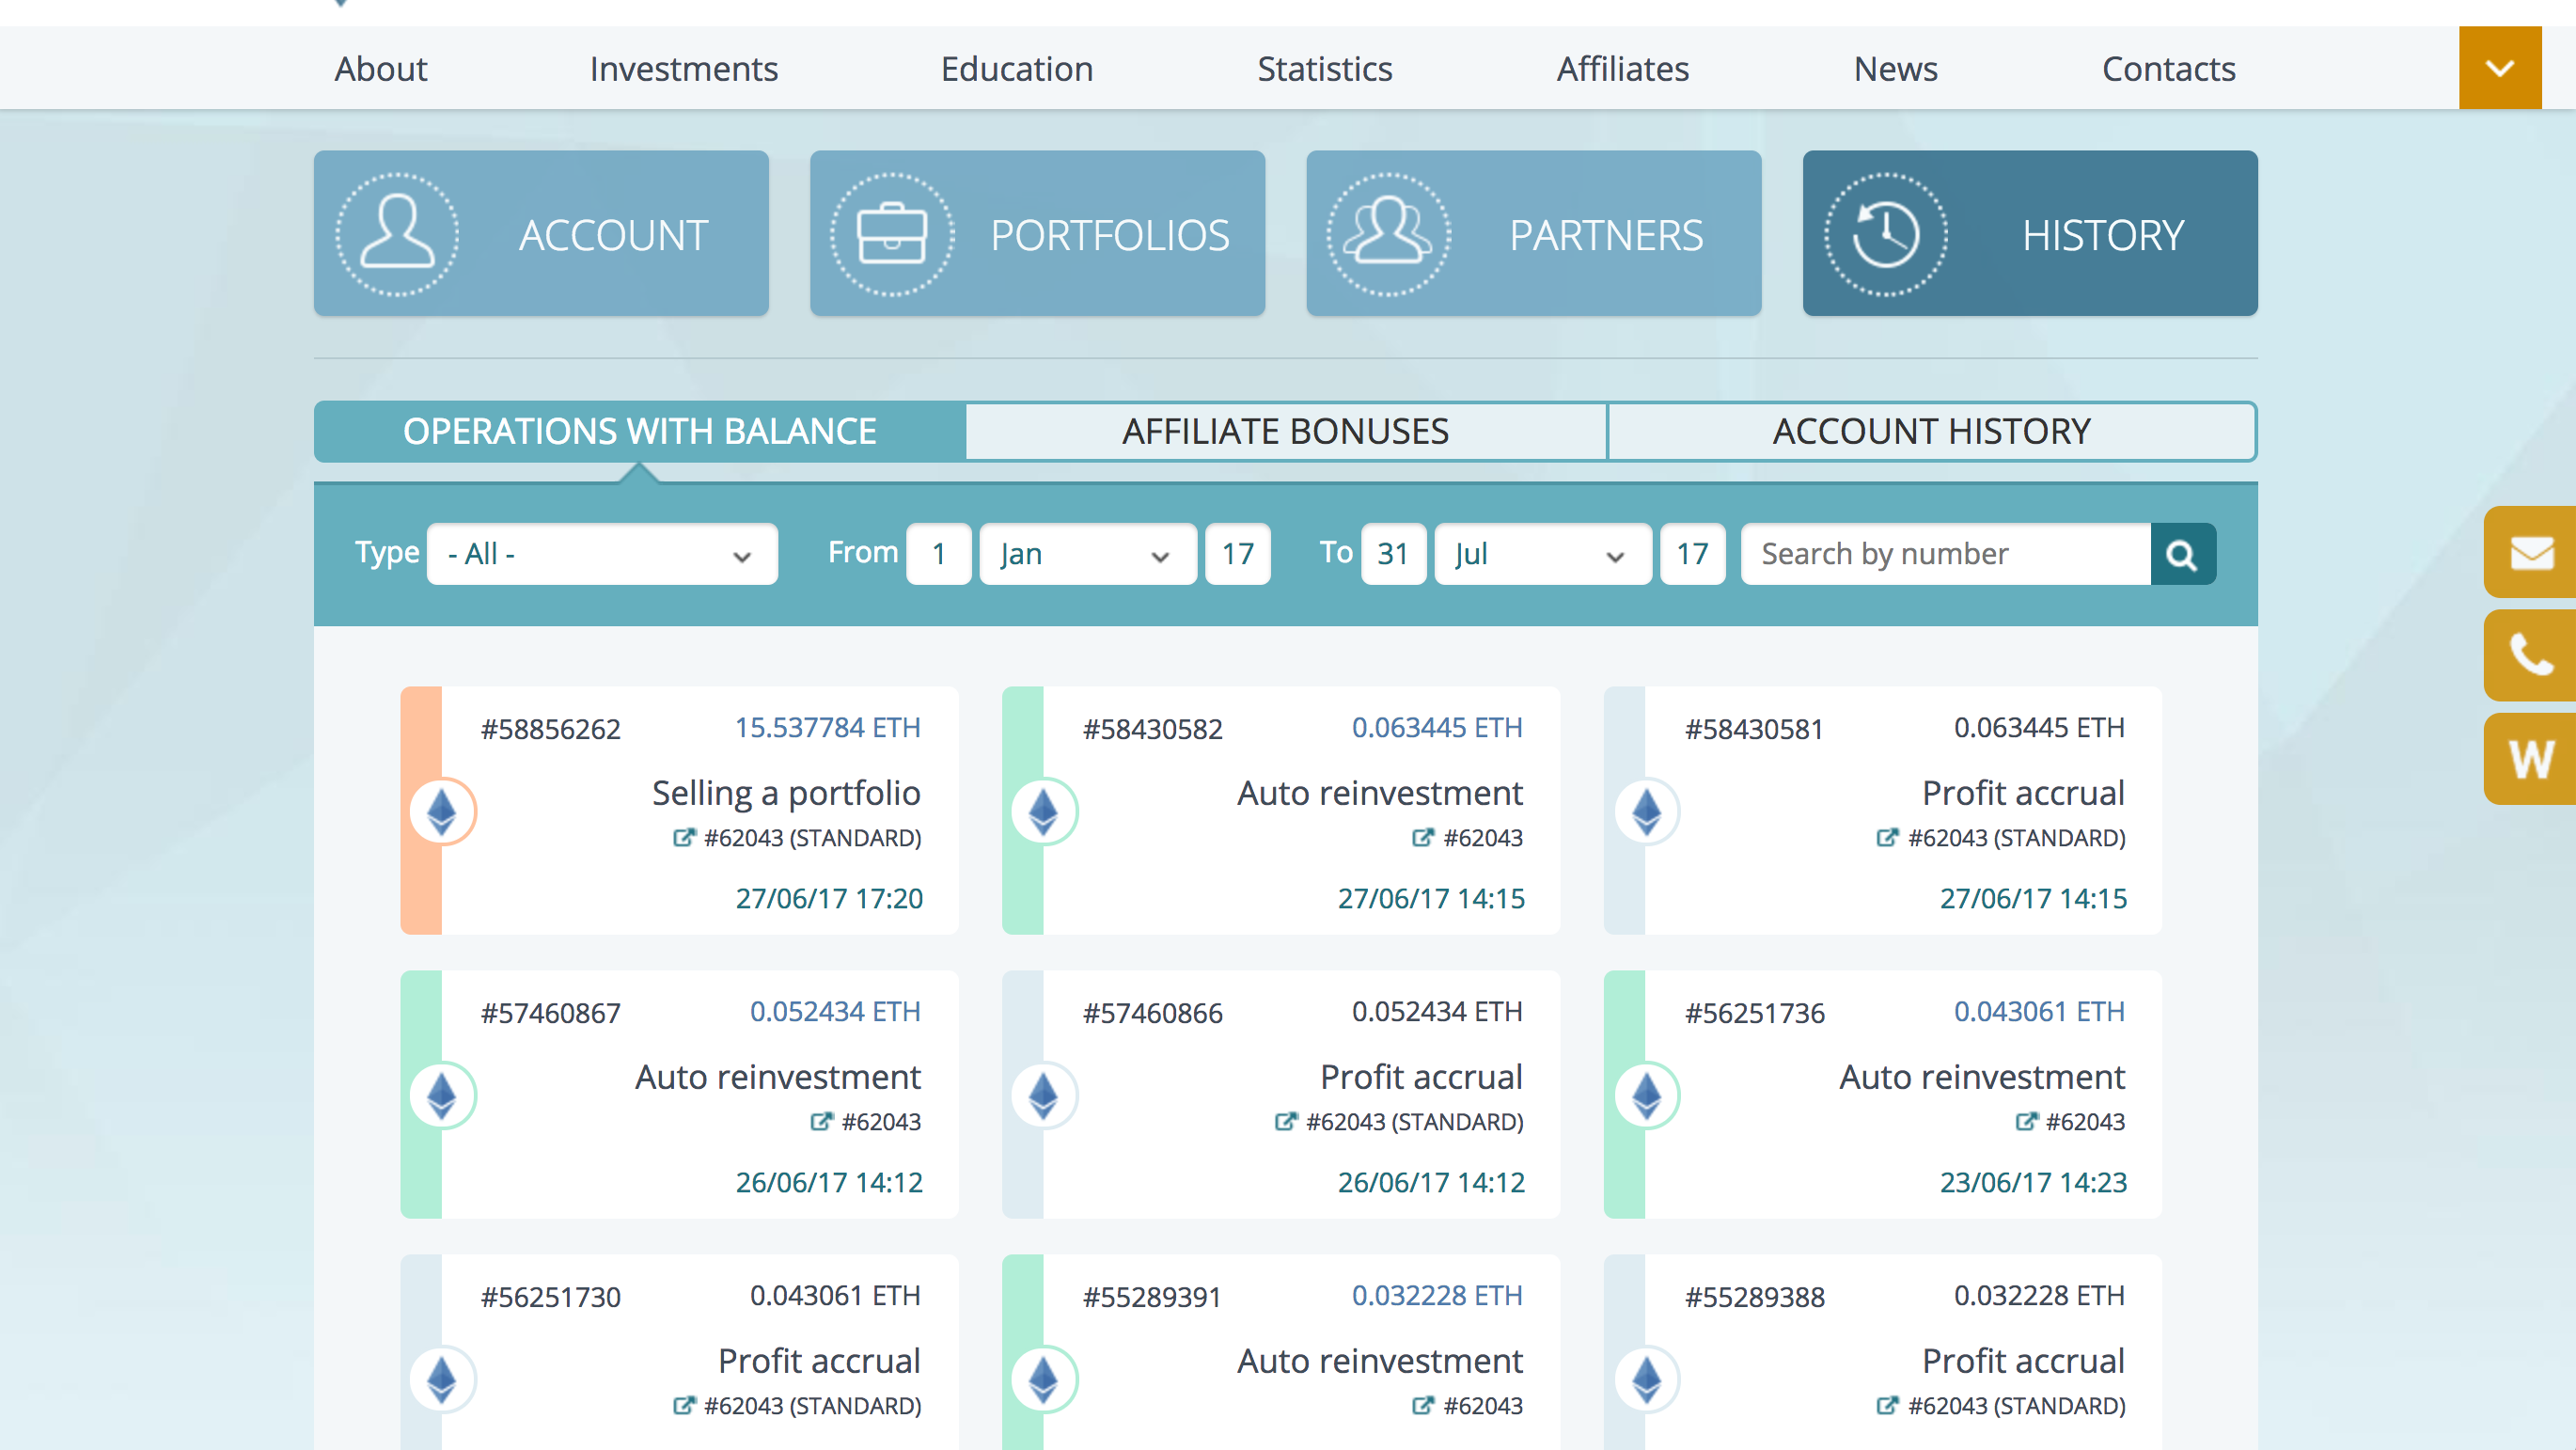This screenshot has height=1450, width=2576.
Task: Click the From year field showing 17
Action: [x=1238, y=554]
